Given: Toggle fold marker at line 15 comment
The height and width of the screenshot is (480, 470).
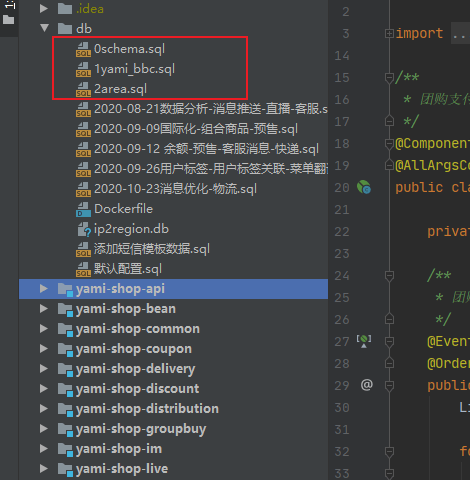Looking at the screenshot, I should coord(389,78).
